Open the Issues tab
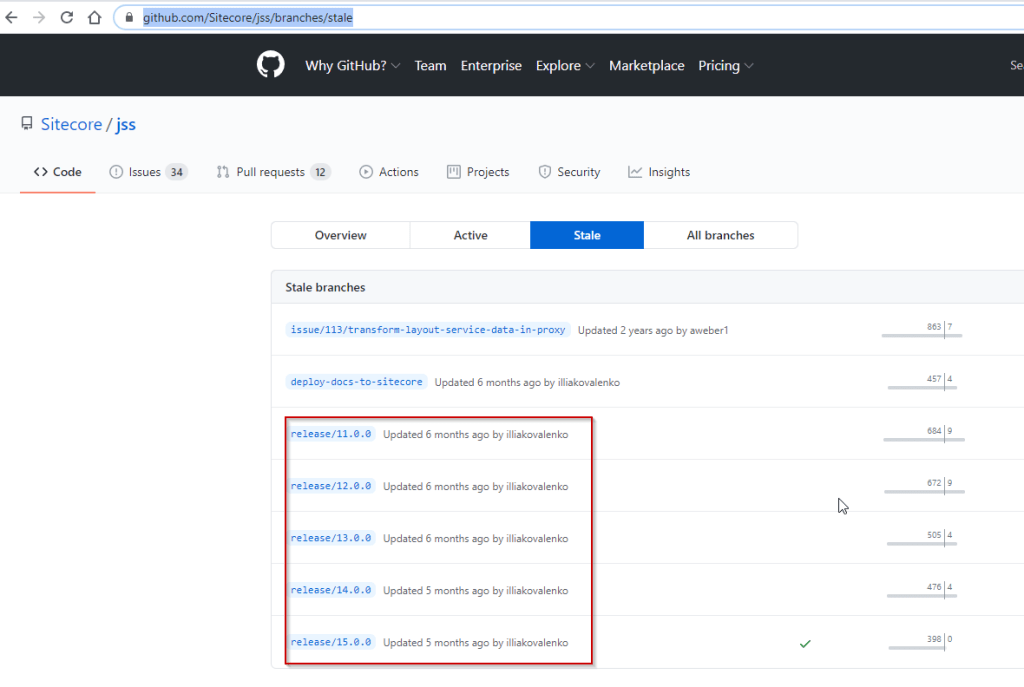 click(148, 172)
